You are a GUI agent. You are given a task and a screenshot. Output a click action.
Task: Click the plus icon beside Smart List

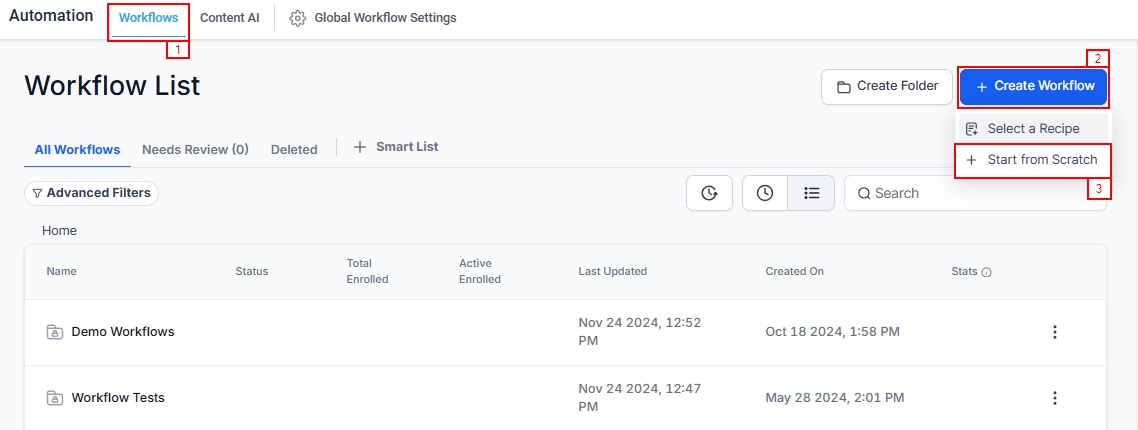(x=360, y=147)
